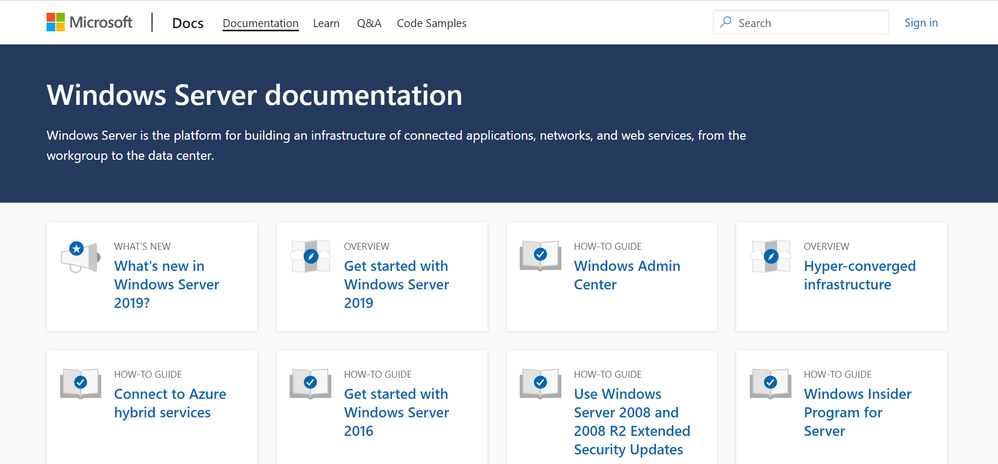
Task: Click the Get started with Windows Server 2016 book icon
Action: point(310,384)
